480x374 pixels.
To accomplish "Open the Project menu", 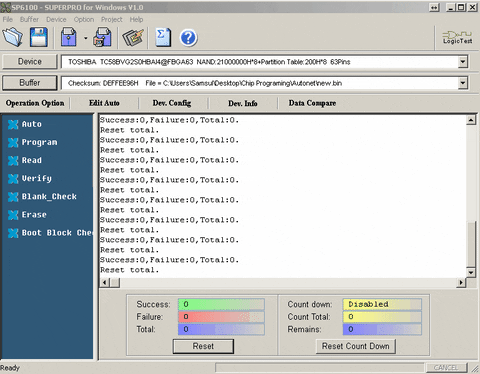I will click(x=112, y=19).
